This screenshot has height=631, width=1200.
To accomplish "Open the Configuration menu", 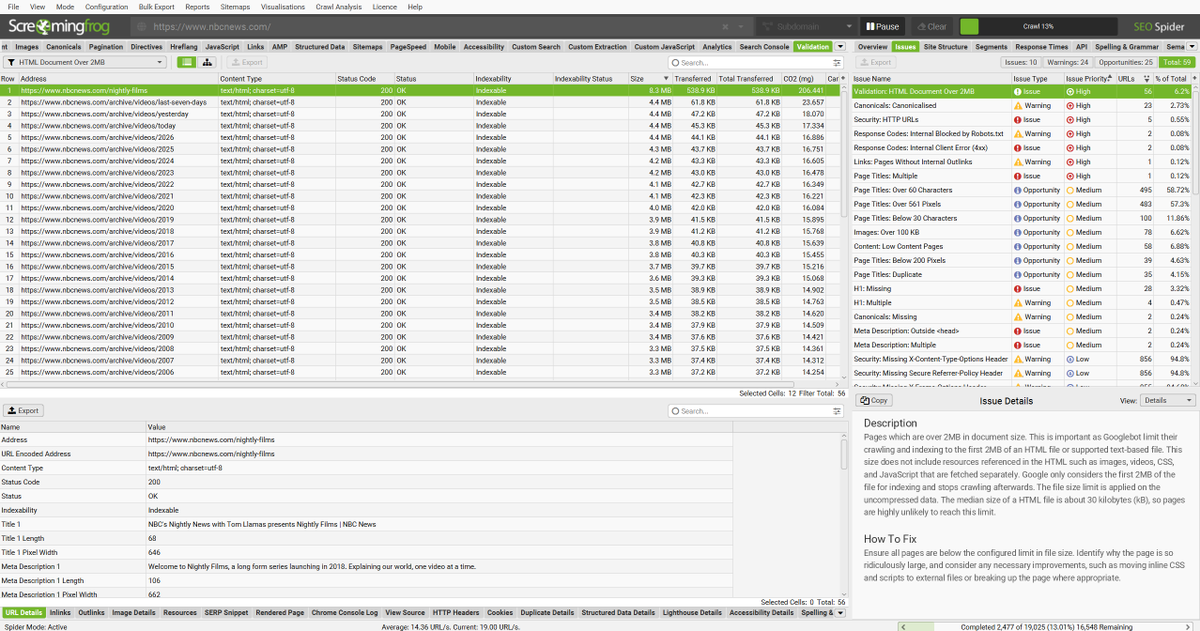I will coord(106,7).
